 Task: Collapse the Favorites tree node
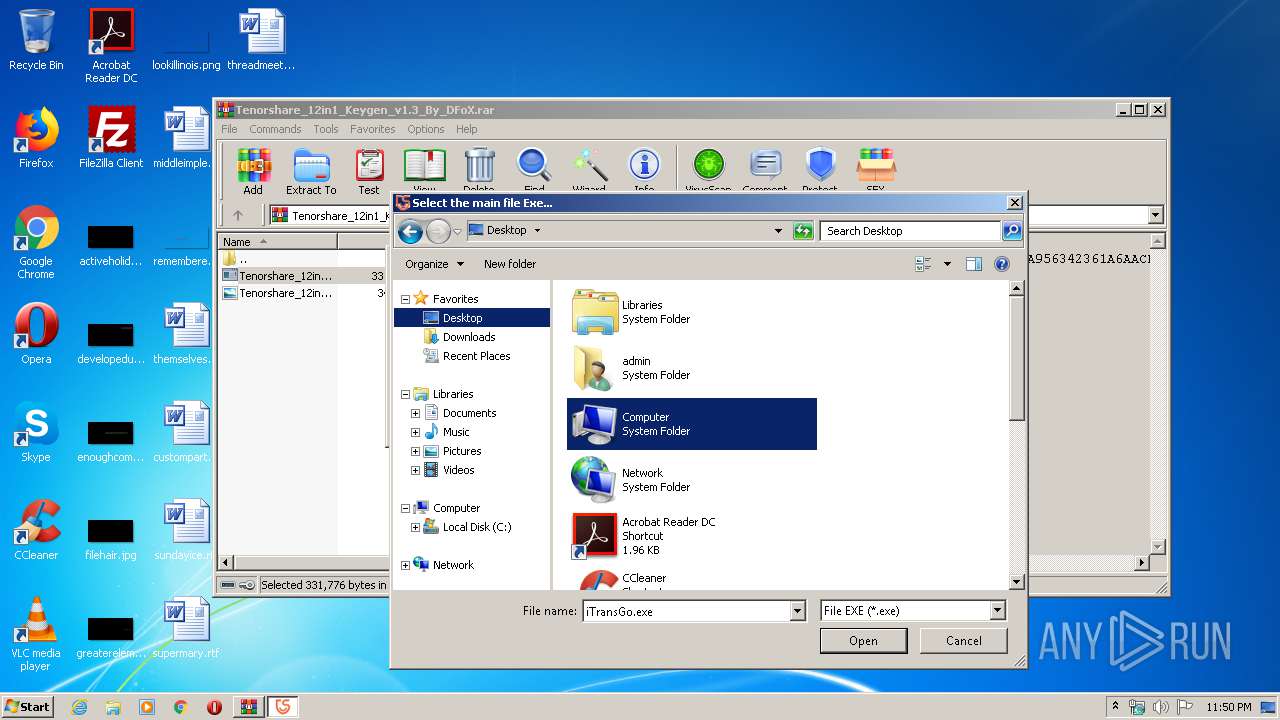point(405,299)
